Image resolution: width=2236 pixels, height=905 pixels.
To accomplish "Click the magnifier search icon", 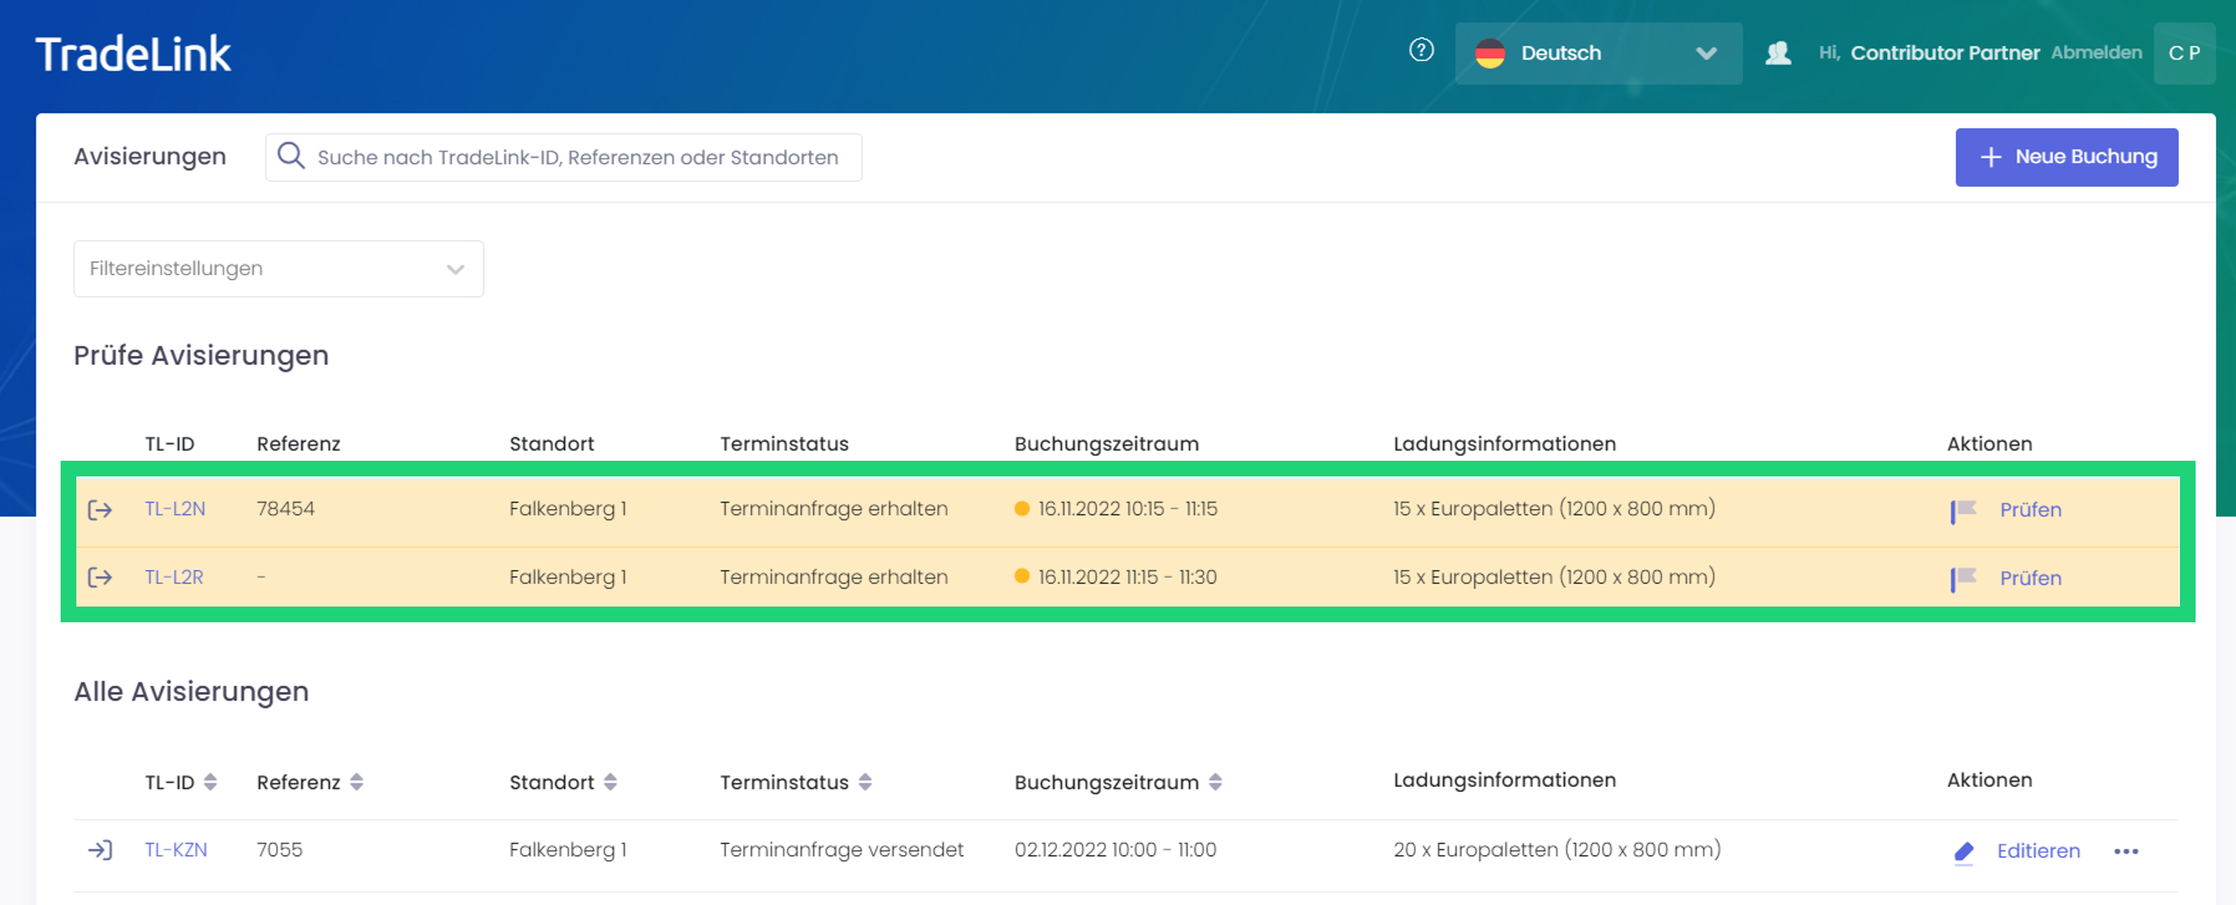I will 291,156.
